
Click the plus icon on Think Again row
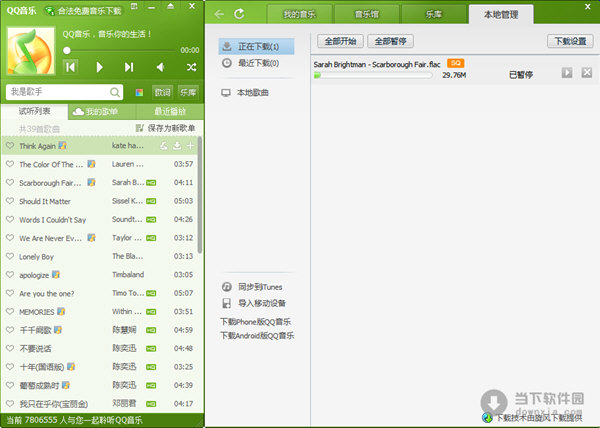tap(190, 146)
